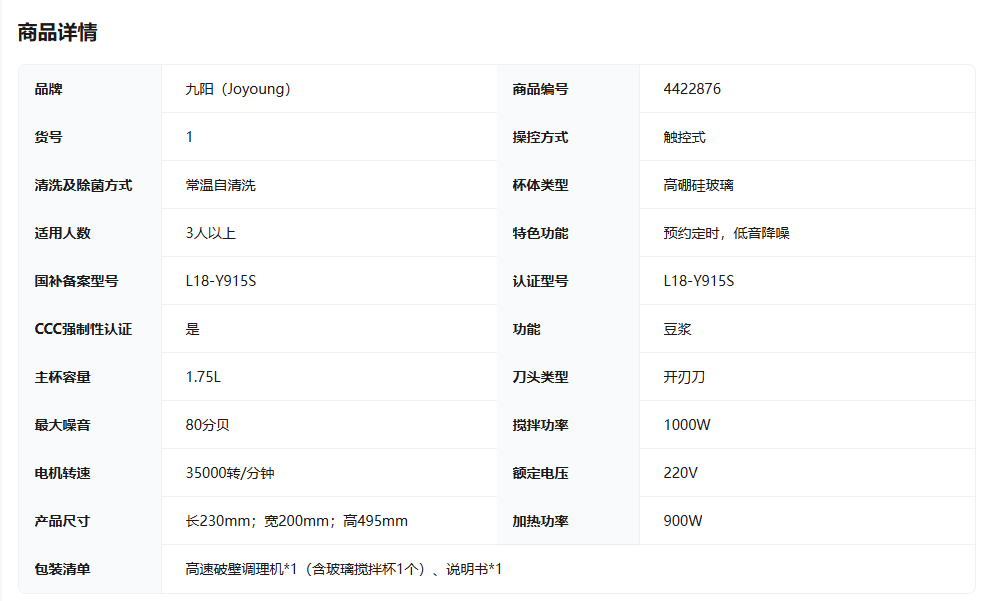Viewport: 982px width, 601px height.
Task: Click the model value beside 认证型号
Action: (x=698, y=281)
